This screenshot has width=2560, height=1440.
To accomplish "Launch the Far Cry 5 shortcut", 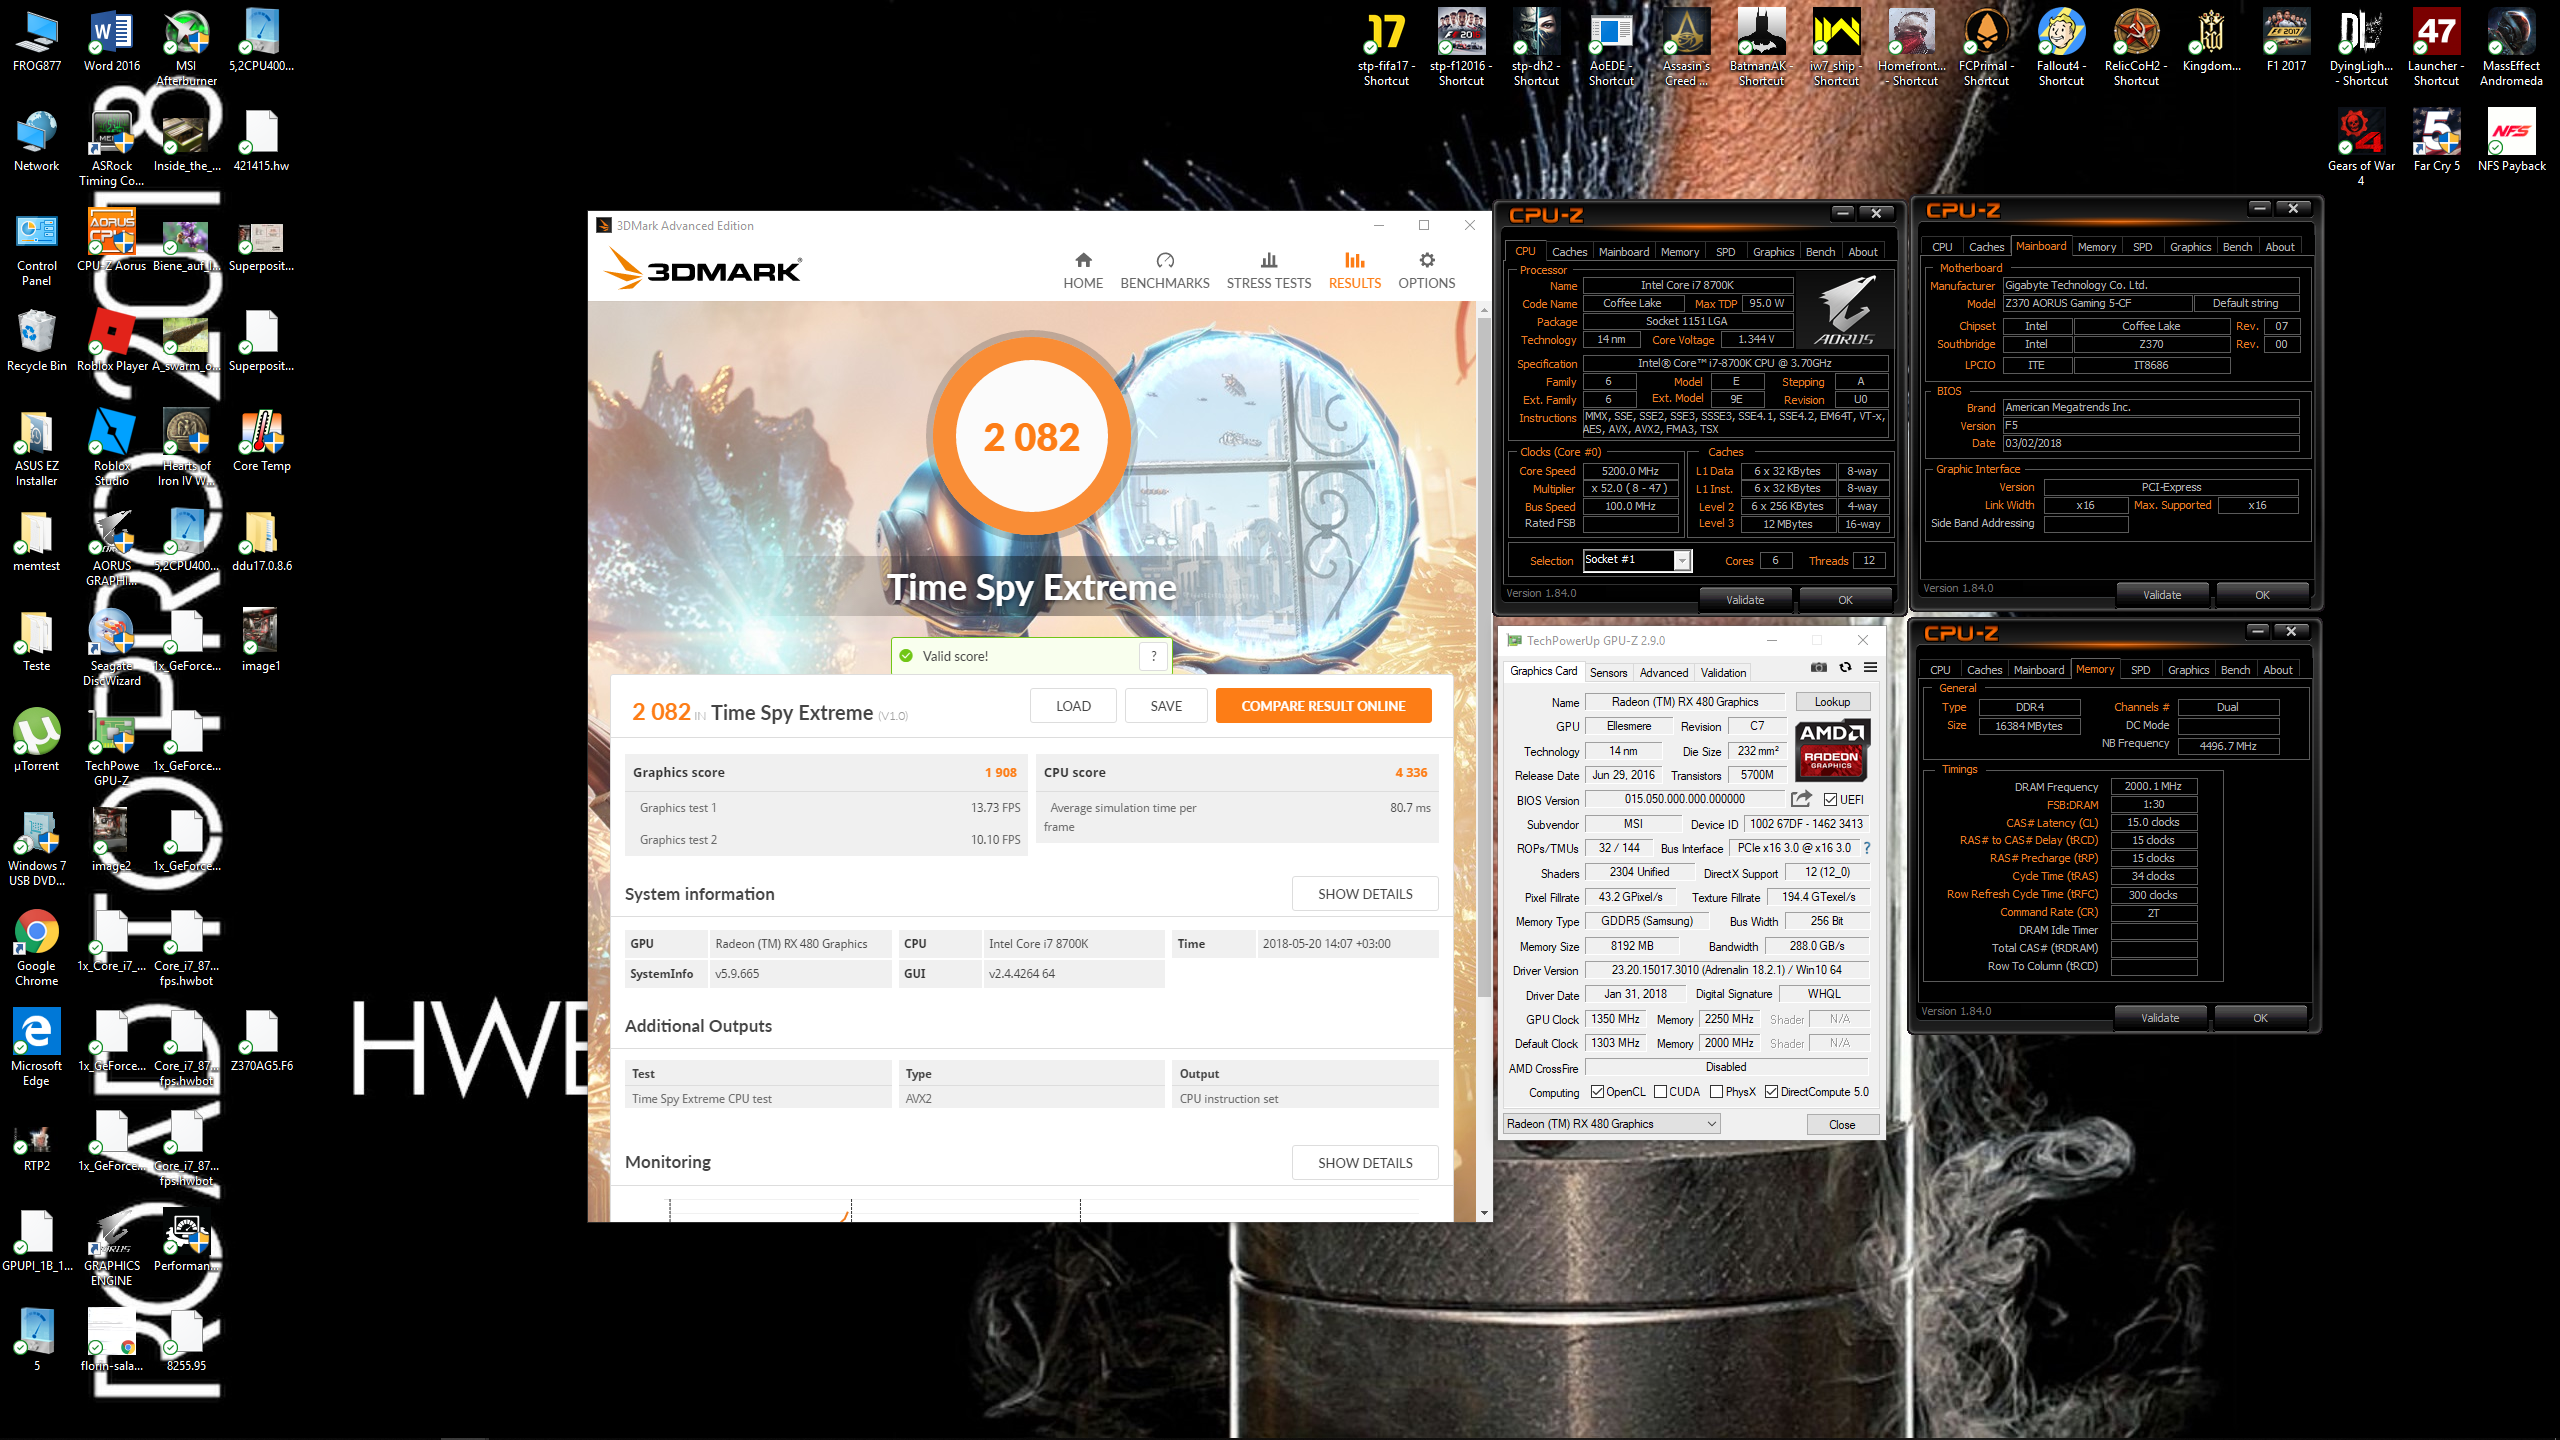I will point(2436,140).
